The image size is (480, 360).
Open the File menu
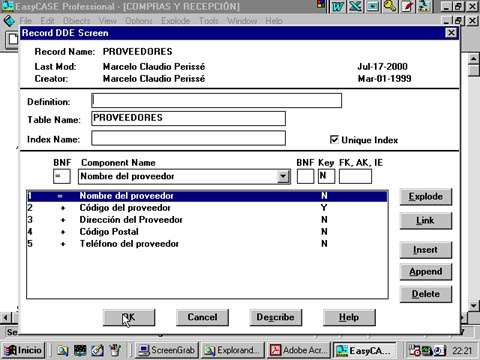25,21
